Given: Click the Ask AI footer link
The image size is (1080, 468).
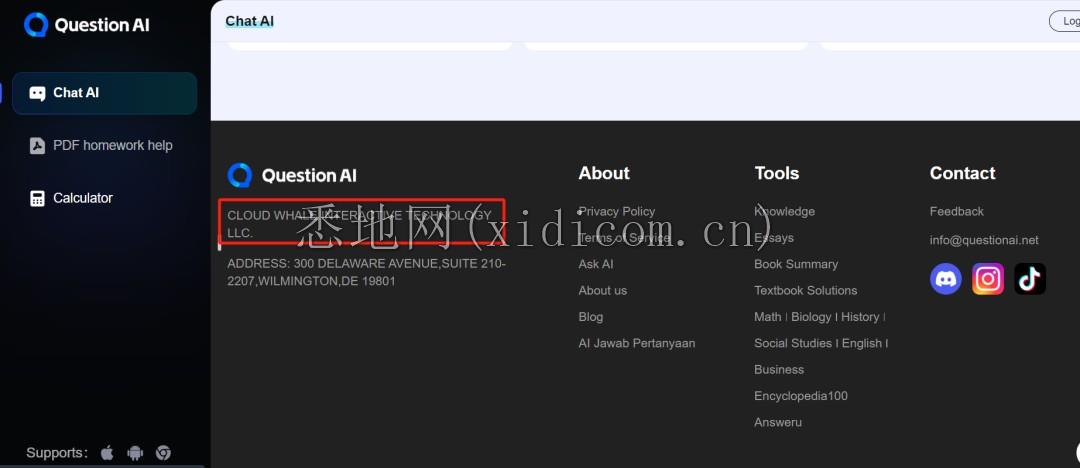Looking at the screenshot, I should [596, 264].
